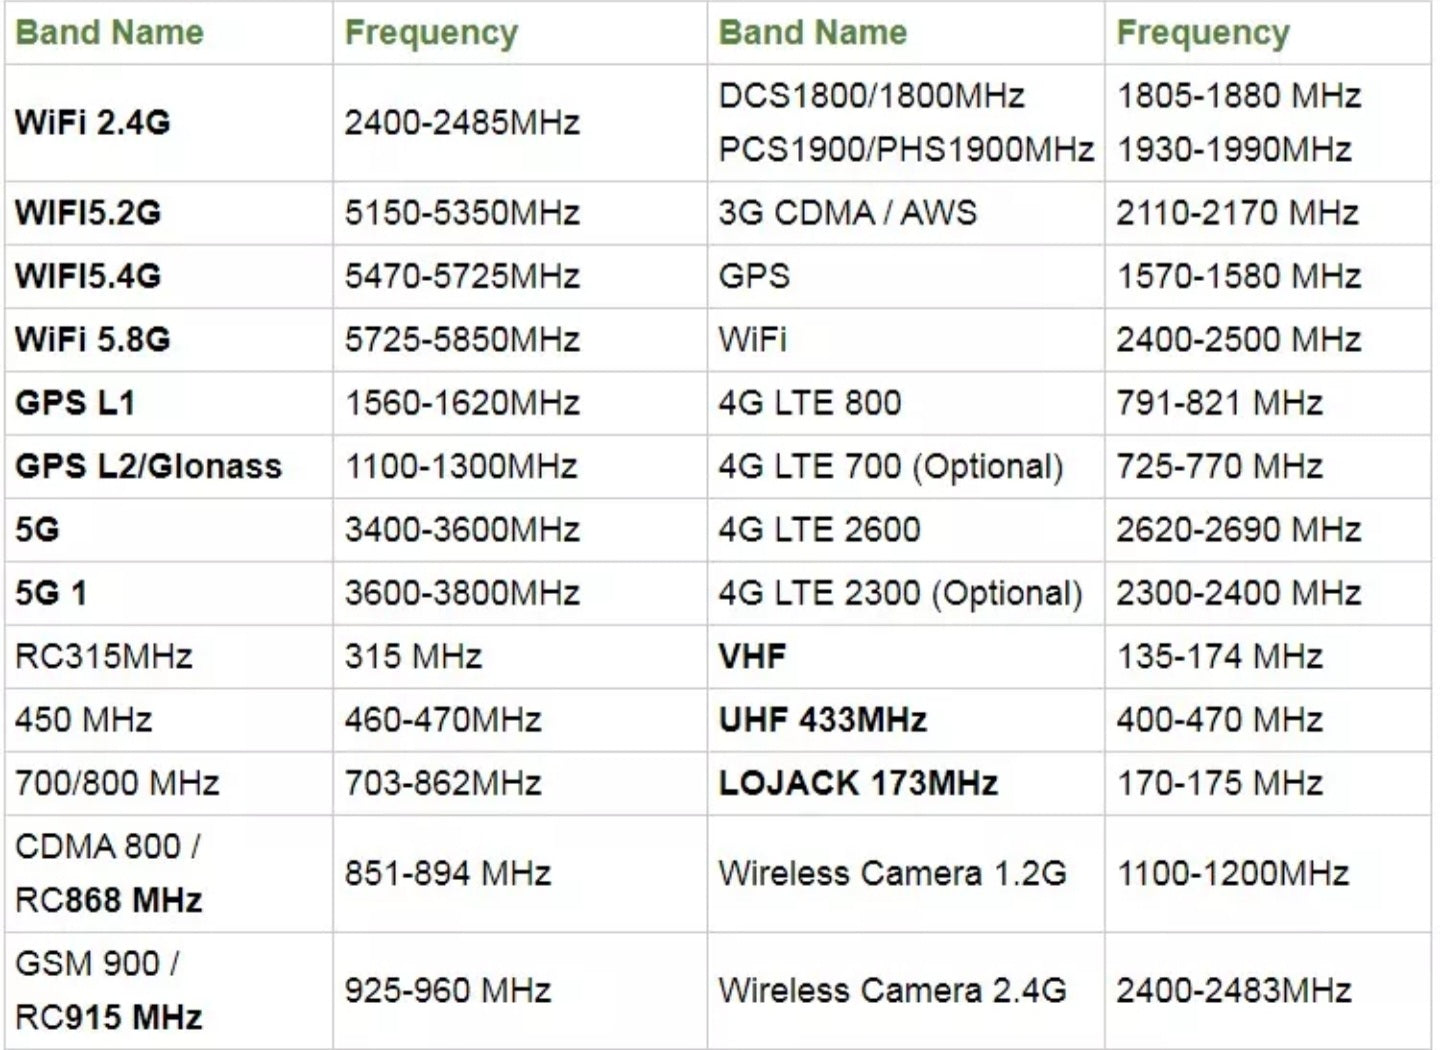
Task: Click the WiFi 2.4G band name cell
Action: pyautogui.click(x=93, y=123)
